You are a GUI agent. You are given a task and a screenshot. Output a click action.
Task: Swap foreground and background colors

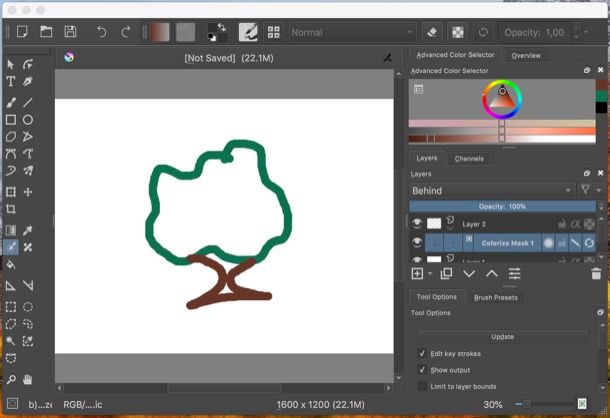pos(222,27)
